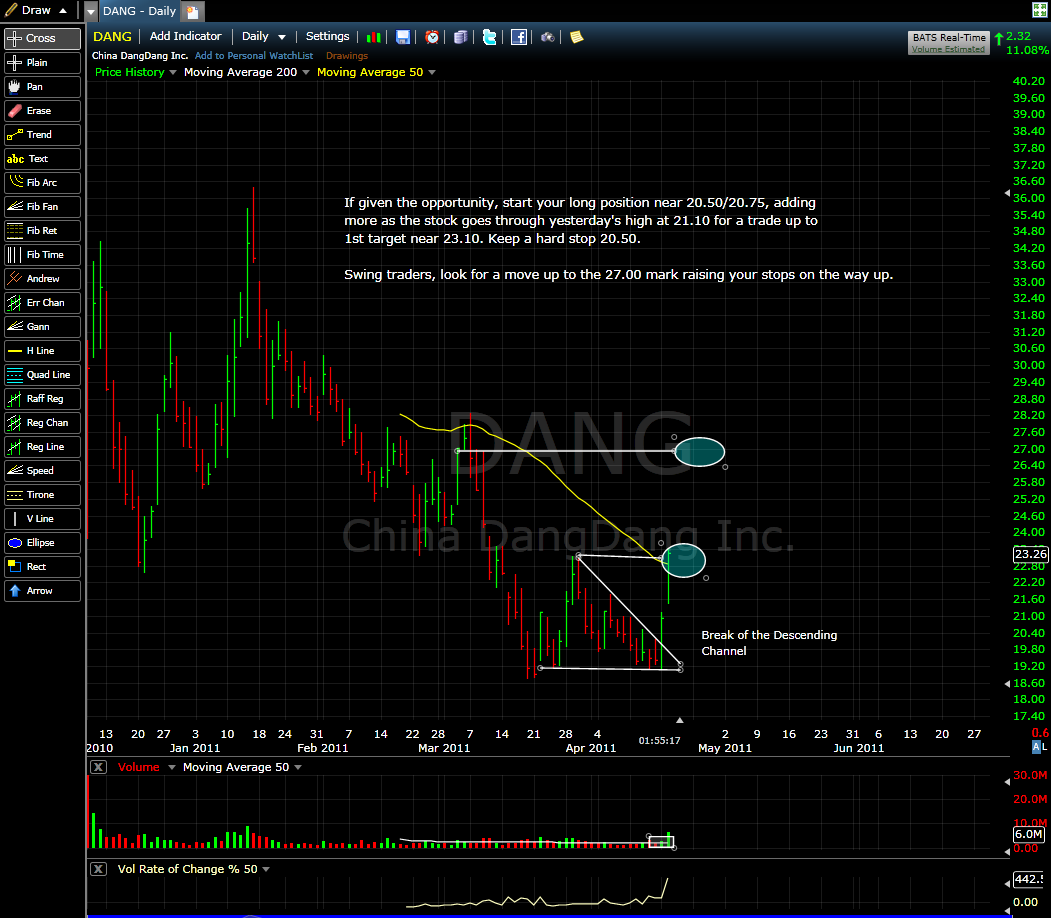The width and height of the screenshot is (1051, 918).
Task: Activate the Pan hand tool
Action: tap(42, 86)
